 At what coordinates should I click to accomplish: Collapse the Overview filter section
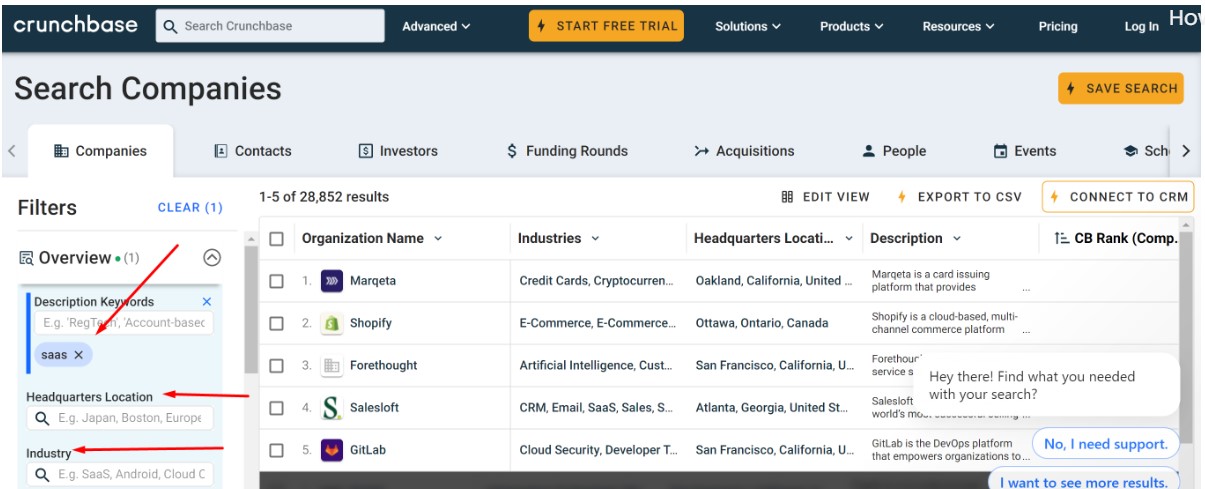[212, 258]
